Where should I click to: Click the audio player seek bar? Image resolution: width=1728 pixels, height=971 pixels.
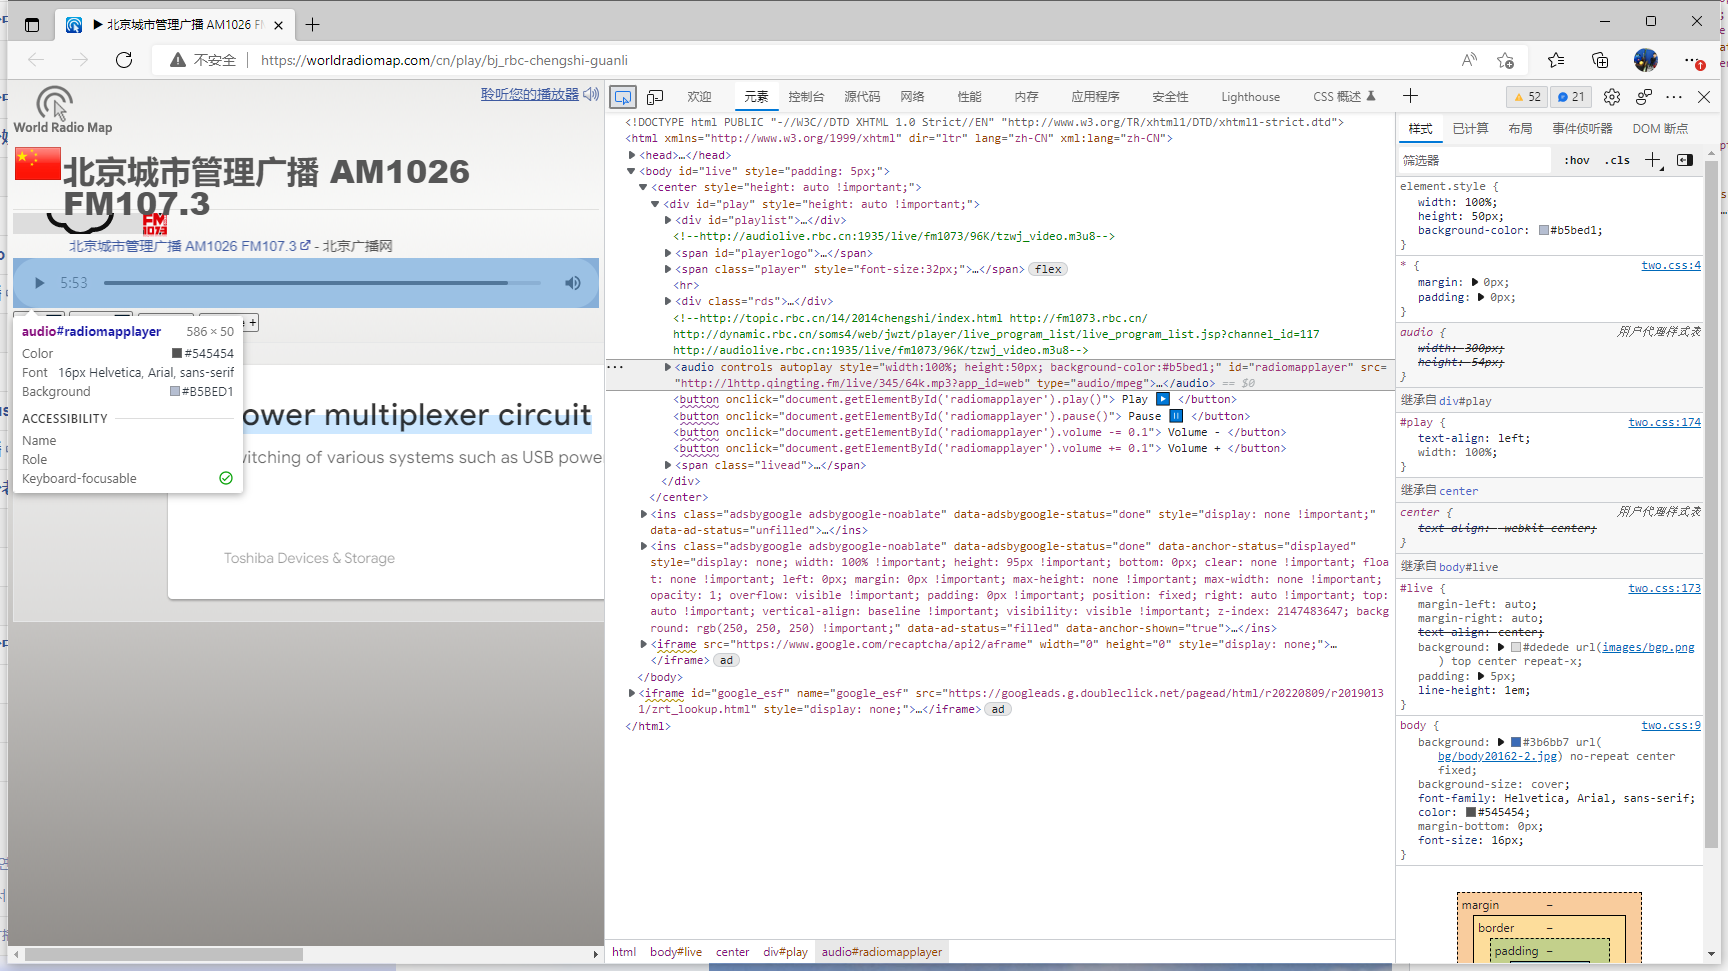[x=322, y=283]
